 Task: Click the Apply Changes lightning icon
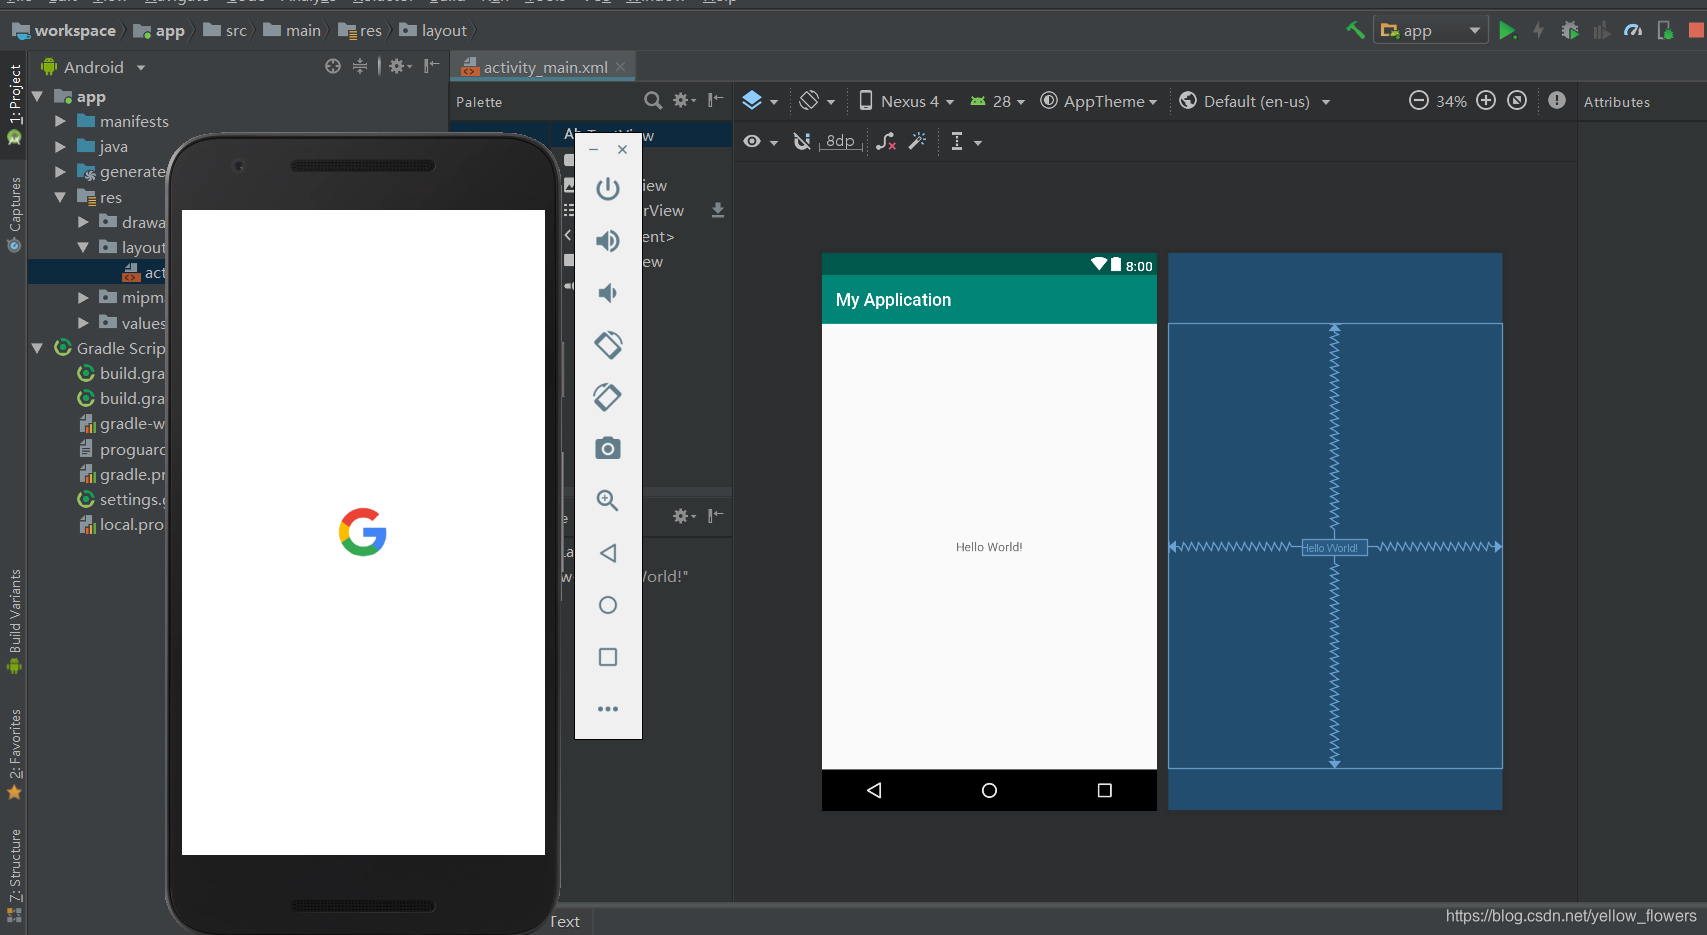pyautogui.click(x=1538, y=30)
